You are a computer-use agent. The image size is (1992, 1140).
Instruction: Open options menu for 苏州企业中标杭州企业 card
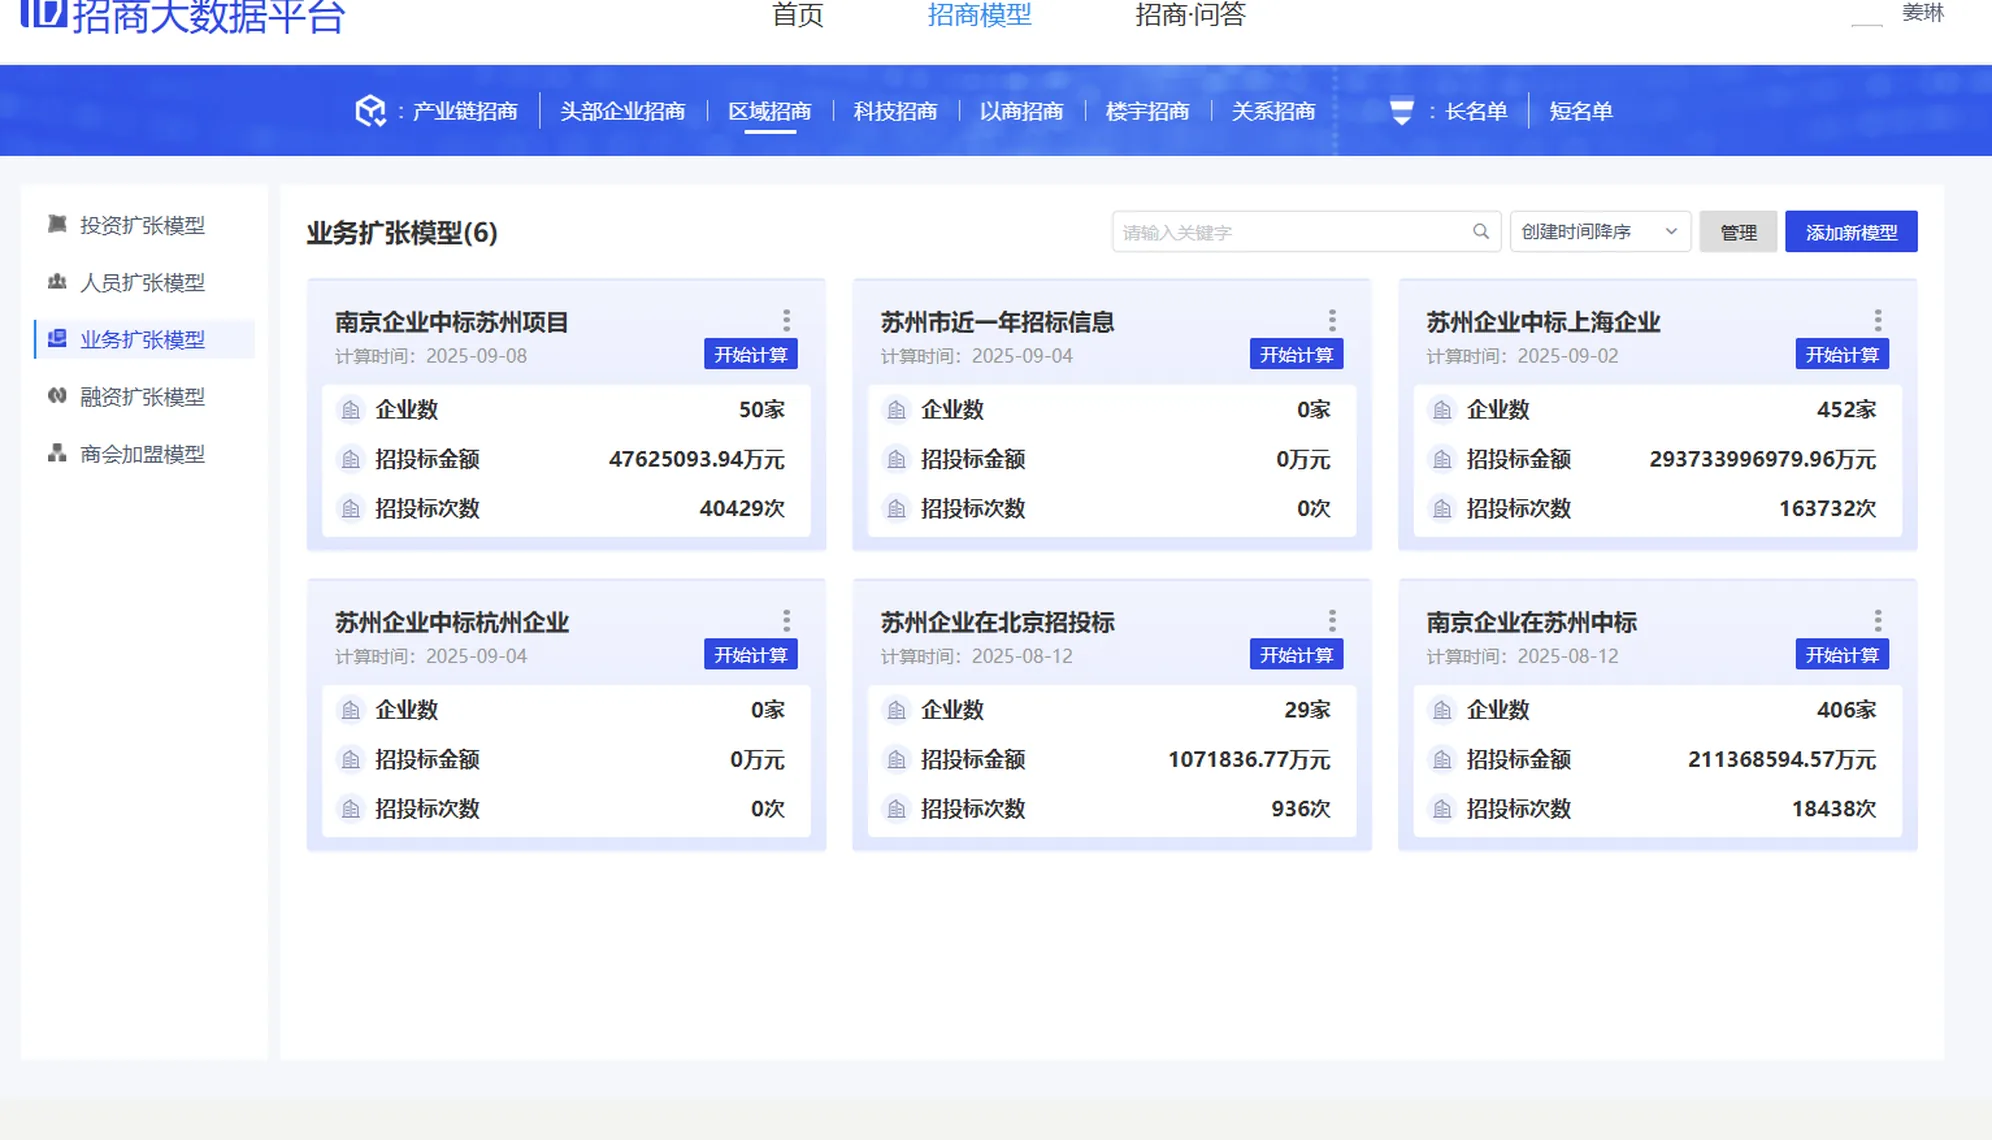click(786, 620)
